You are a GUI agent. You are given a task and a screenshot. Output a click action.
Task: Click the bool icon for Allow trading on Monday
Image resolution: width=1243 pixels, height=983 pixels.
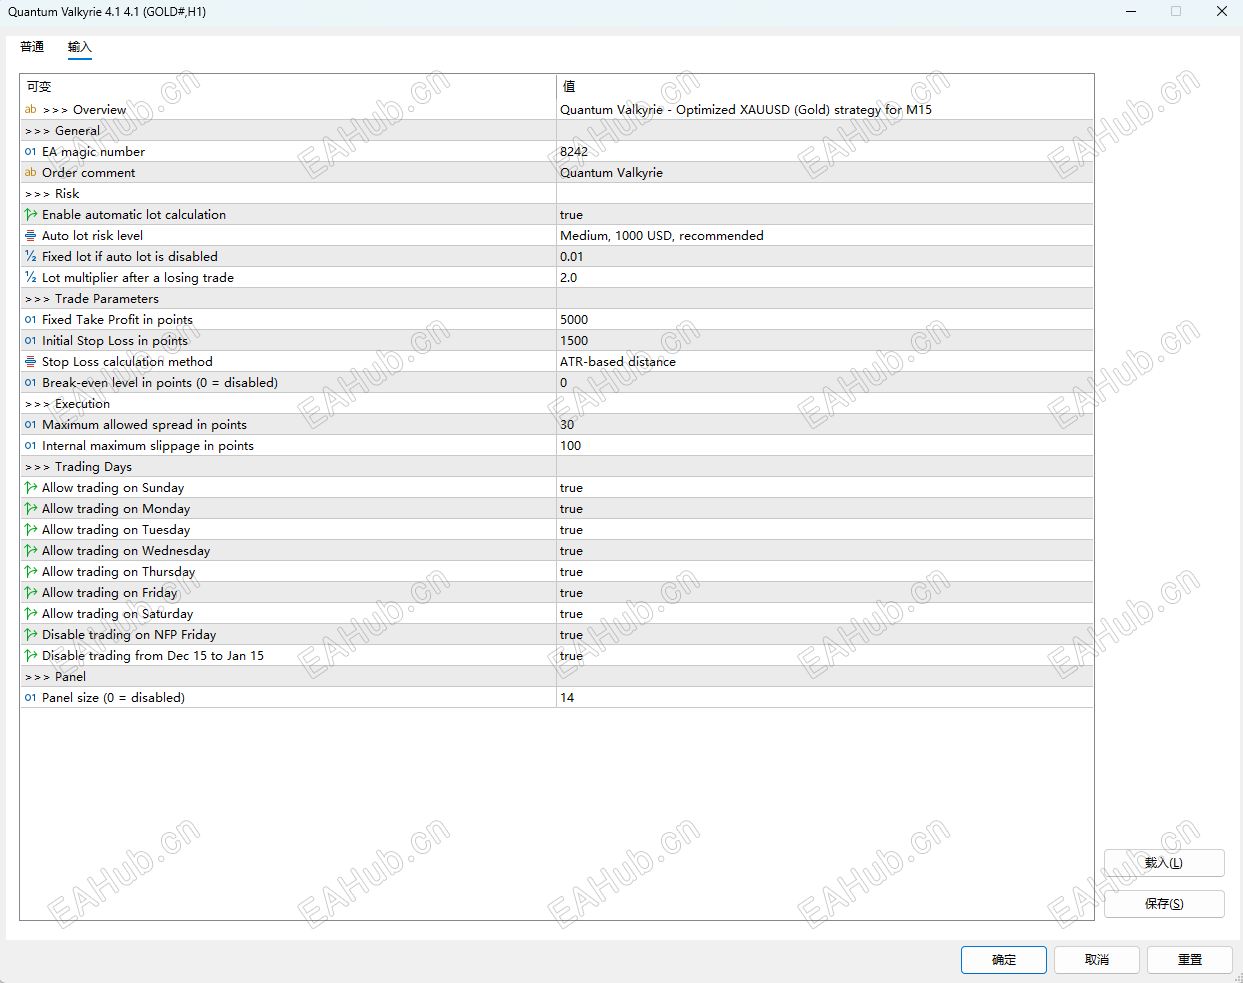tap(31, 509)
